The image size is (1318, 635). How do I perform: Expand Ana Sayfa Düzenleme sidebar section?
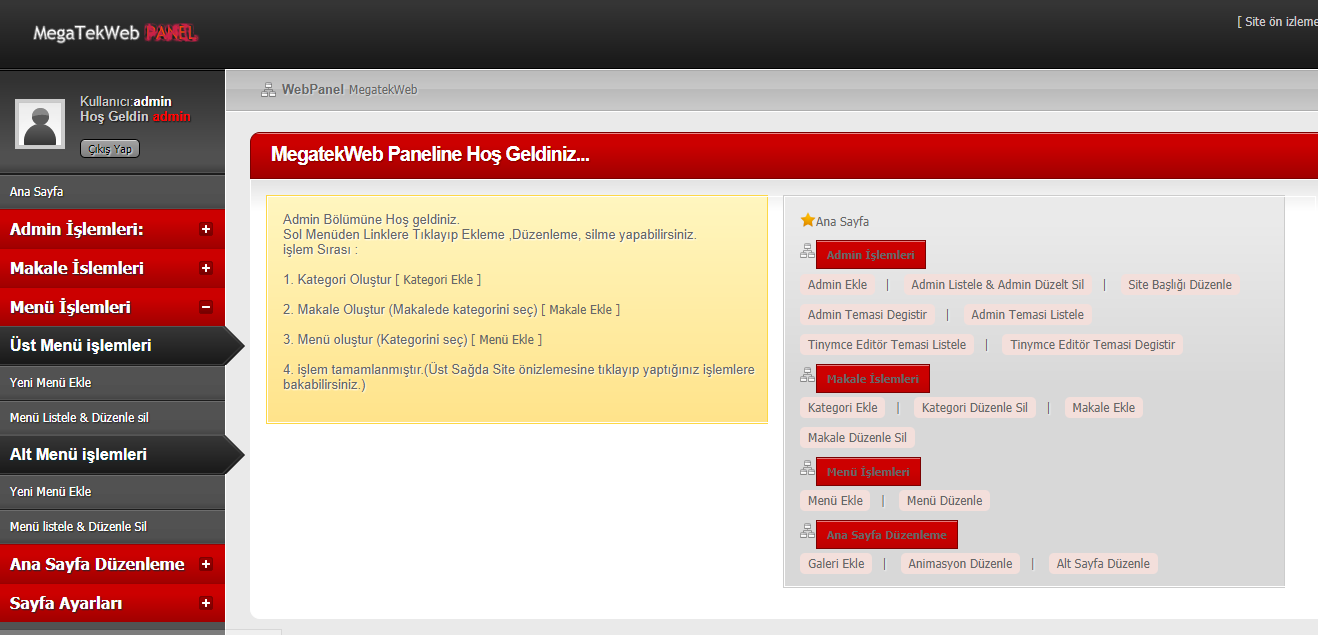pos(206,564)
